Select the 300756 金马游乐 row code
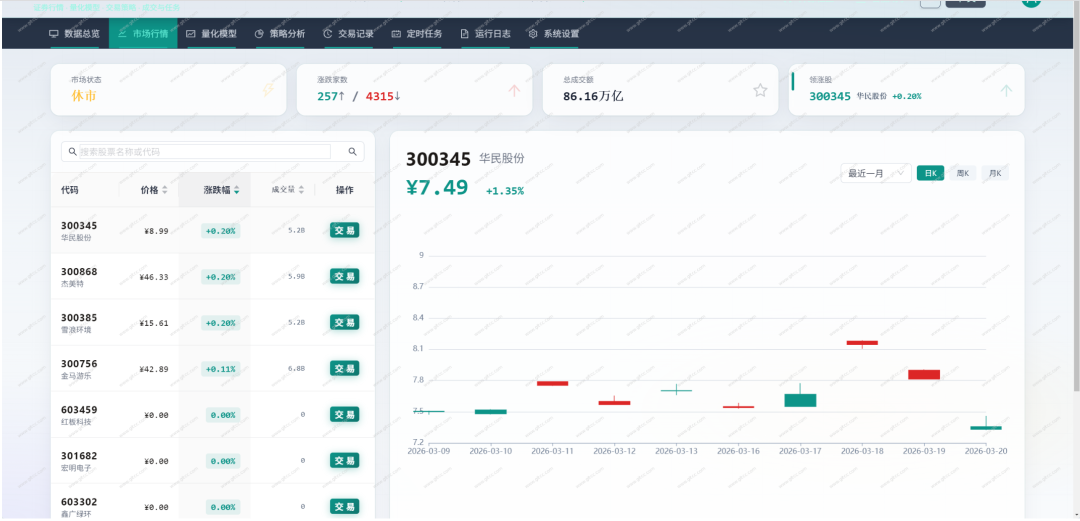The width and height of the screenshot is (1080, 521). (79, 364)
